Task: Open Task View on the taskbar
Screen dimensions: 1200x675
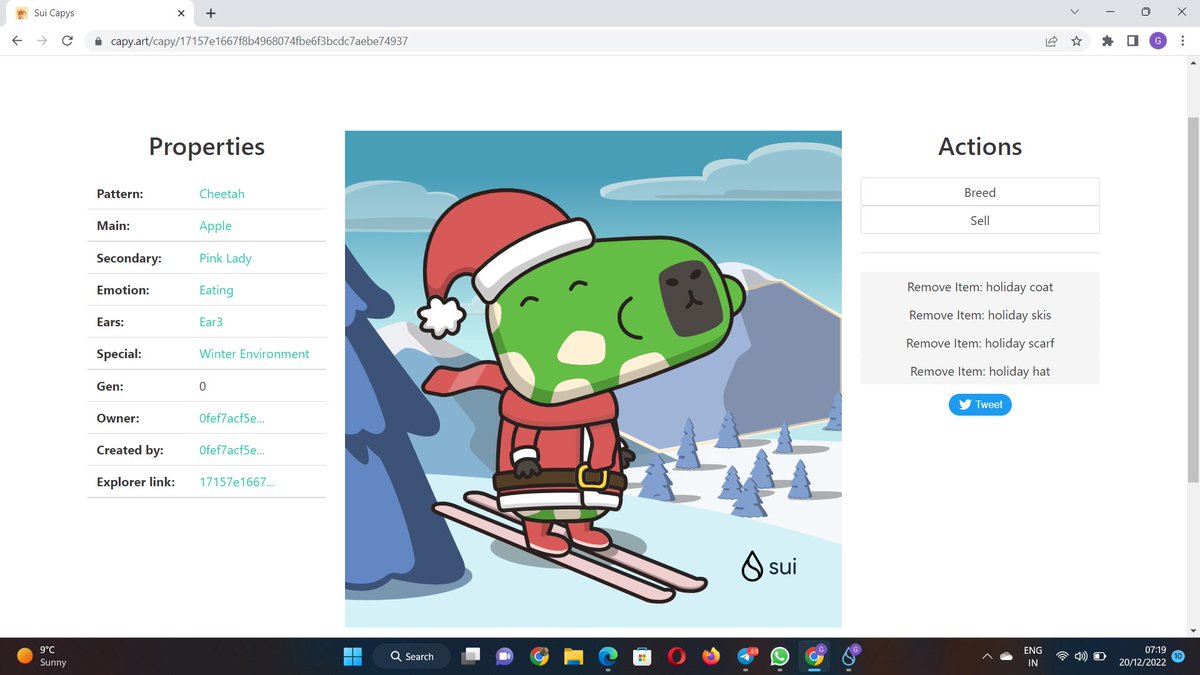Action: [470, 656]
